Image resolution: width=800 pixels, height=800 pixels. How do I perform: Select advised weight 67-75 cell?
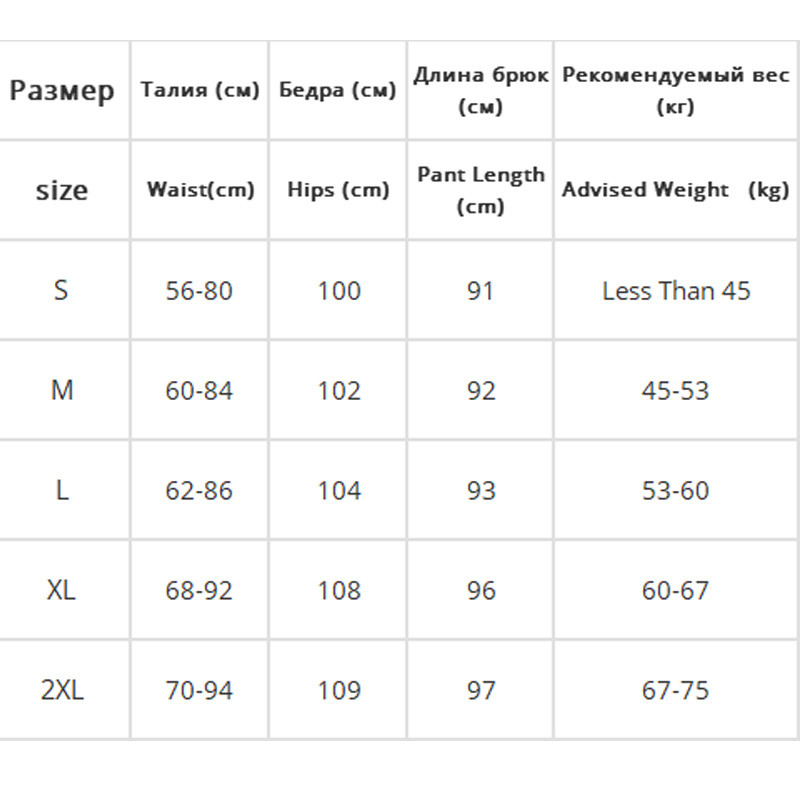coord(676,691)
